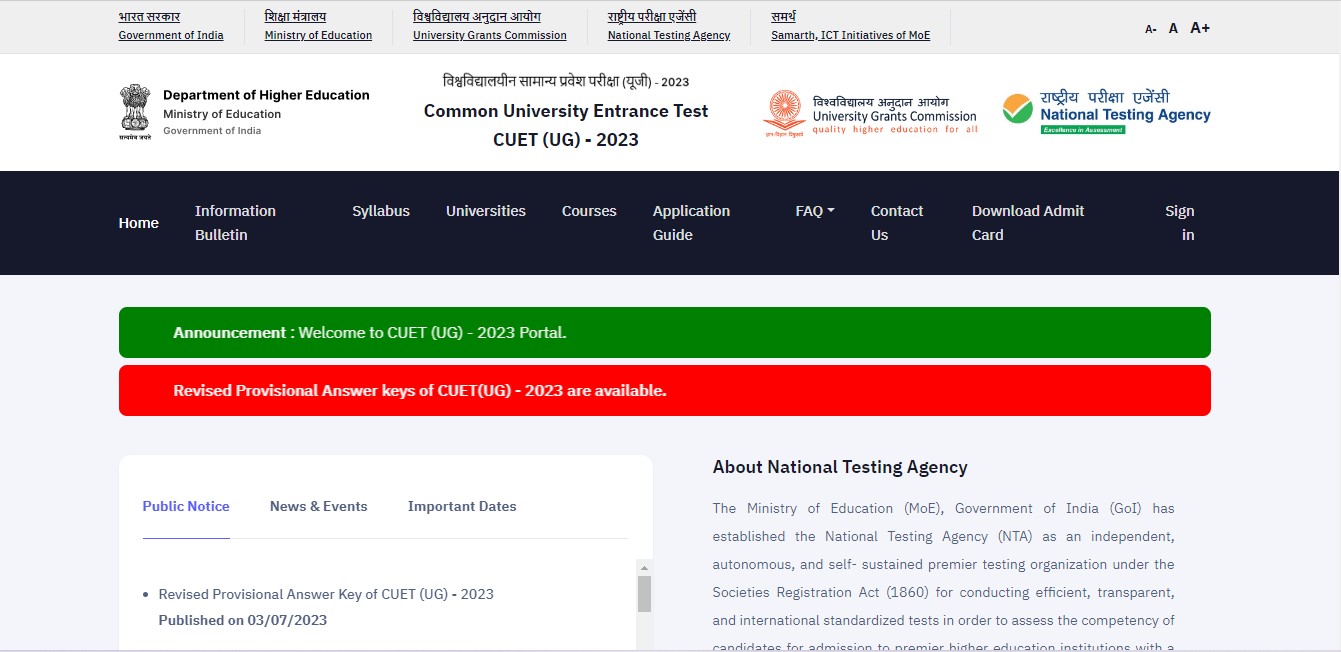Switch to the News & Events tab
The width and height of the screenshot is (1341, 652).
click(x=318, y=506)
